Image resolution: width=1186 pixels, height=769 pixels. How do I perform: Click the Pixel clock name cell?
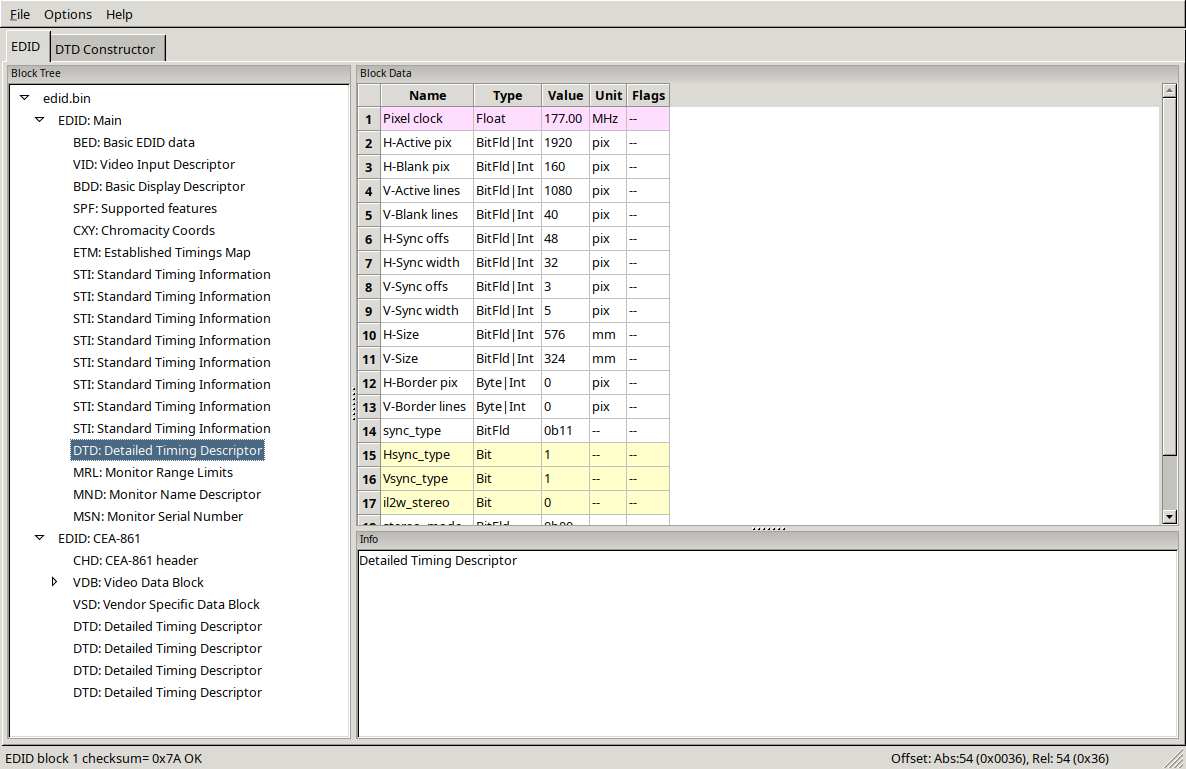tap(427, 119)
